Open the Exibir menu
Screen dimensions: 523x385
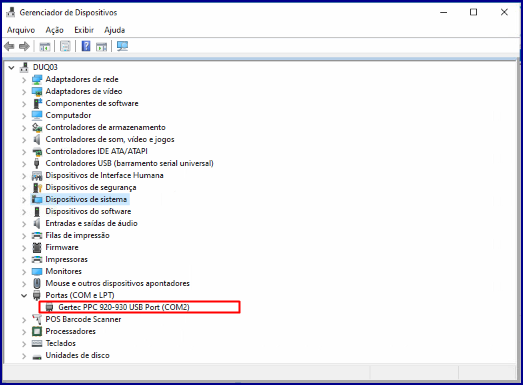pyautogui.click(x=84, y=30)
